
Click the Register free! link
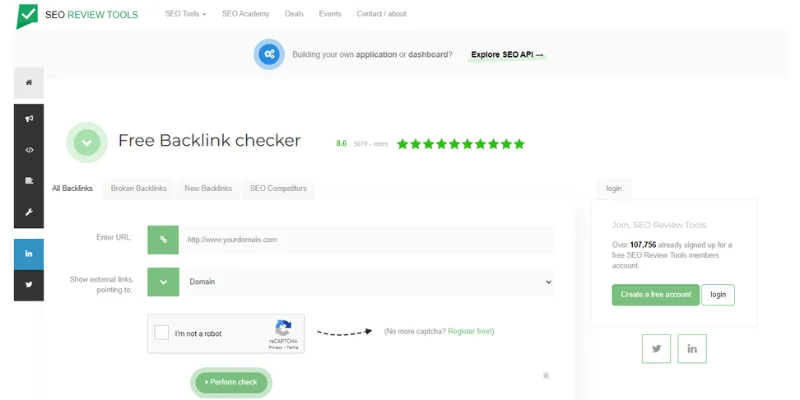click(470, 332)
